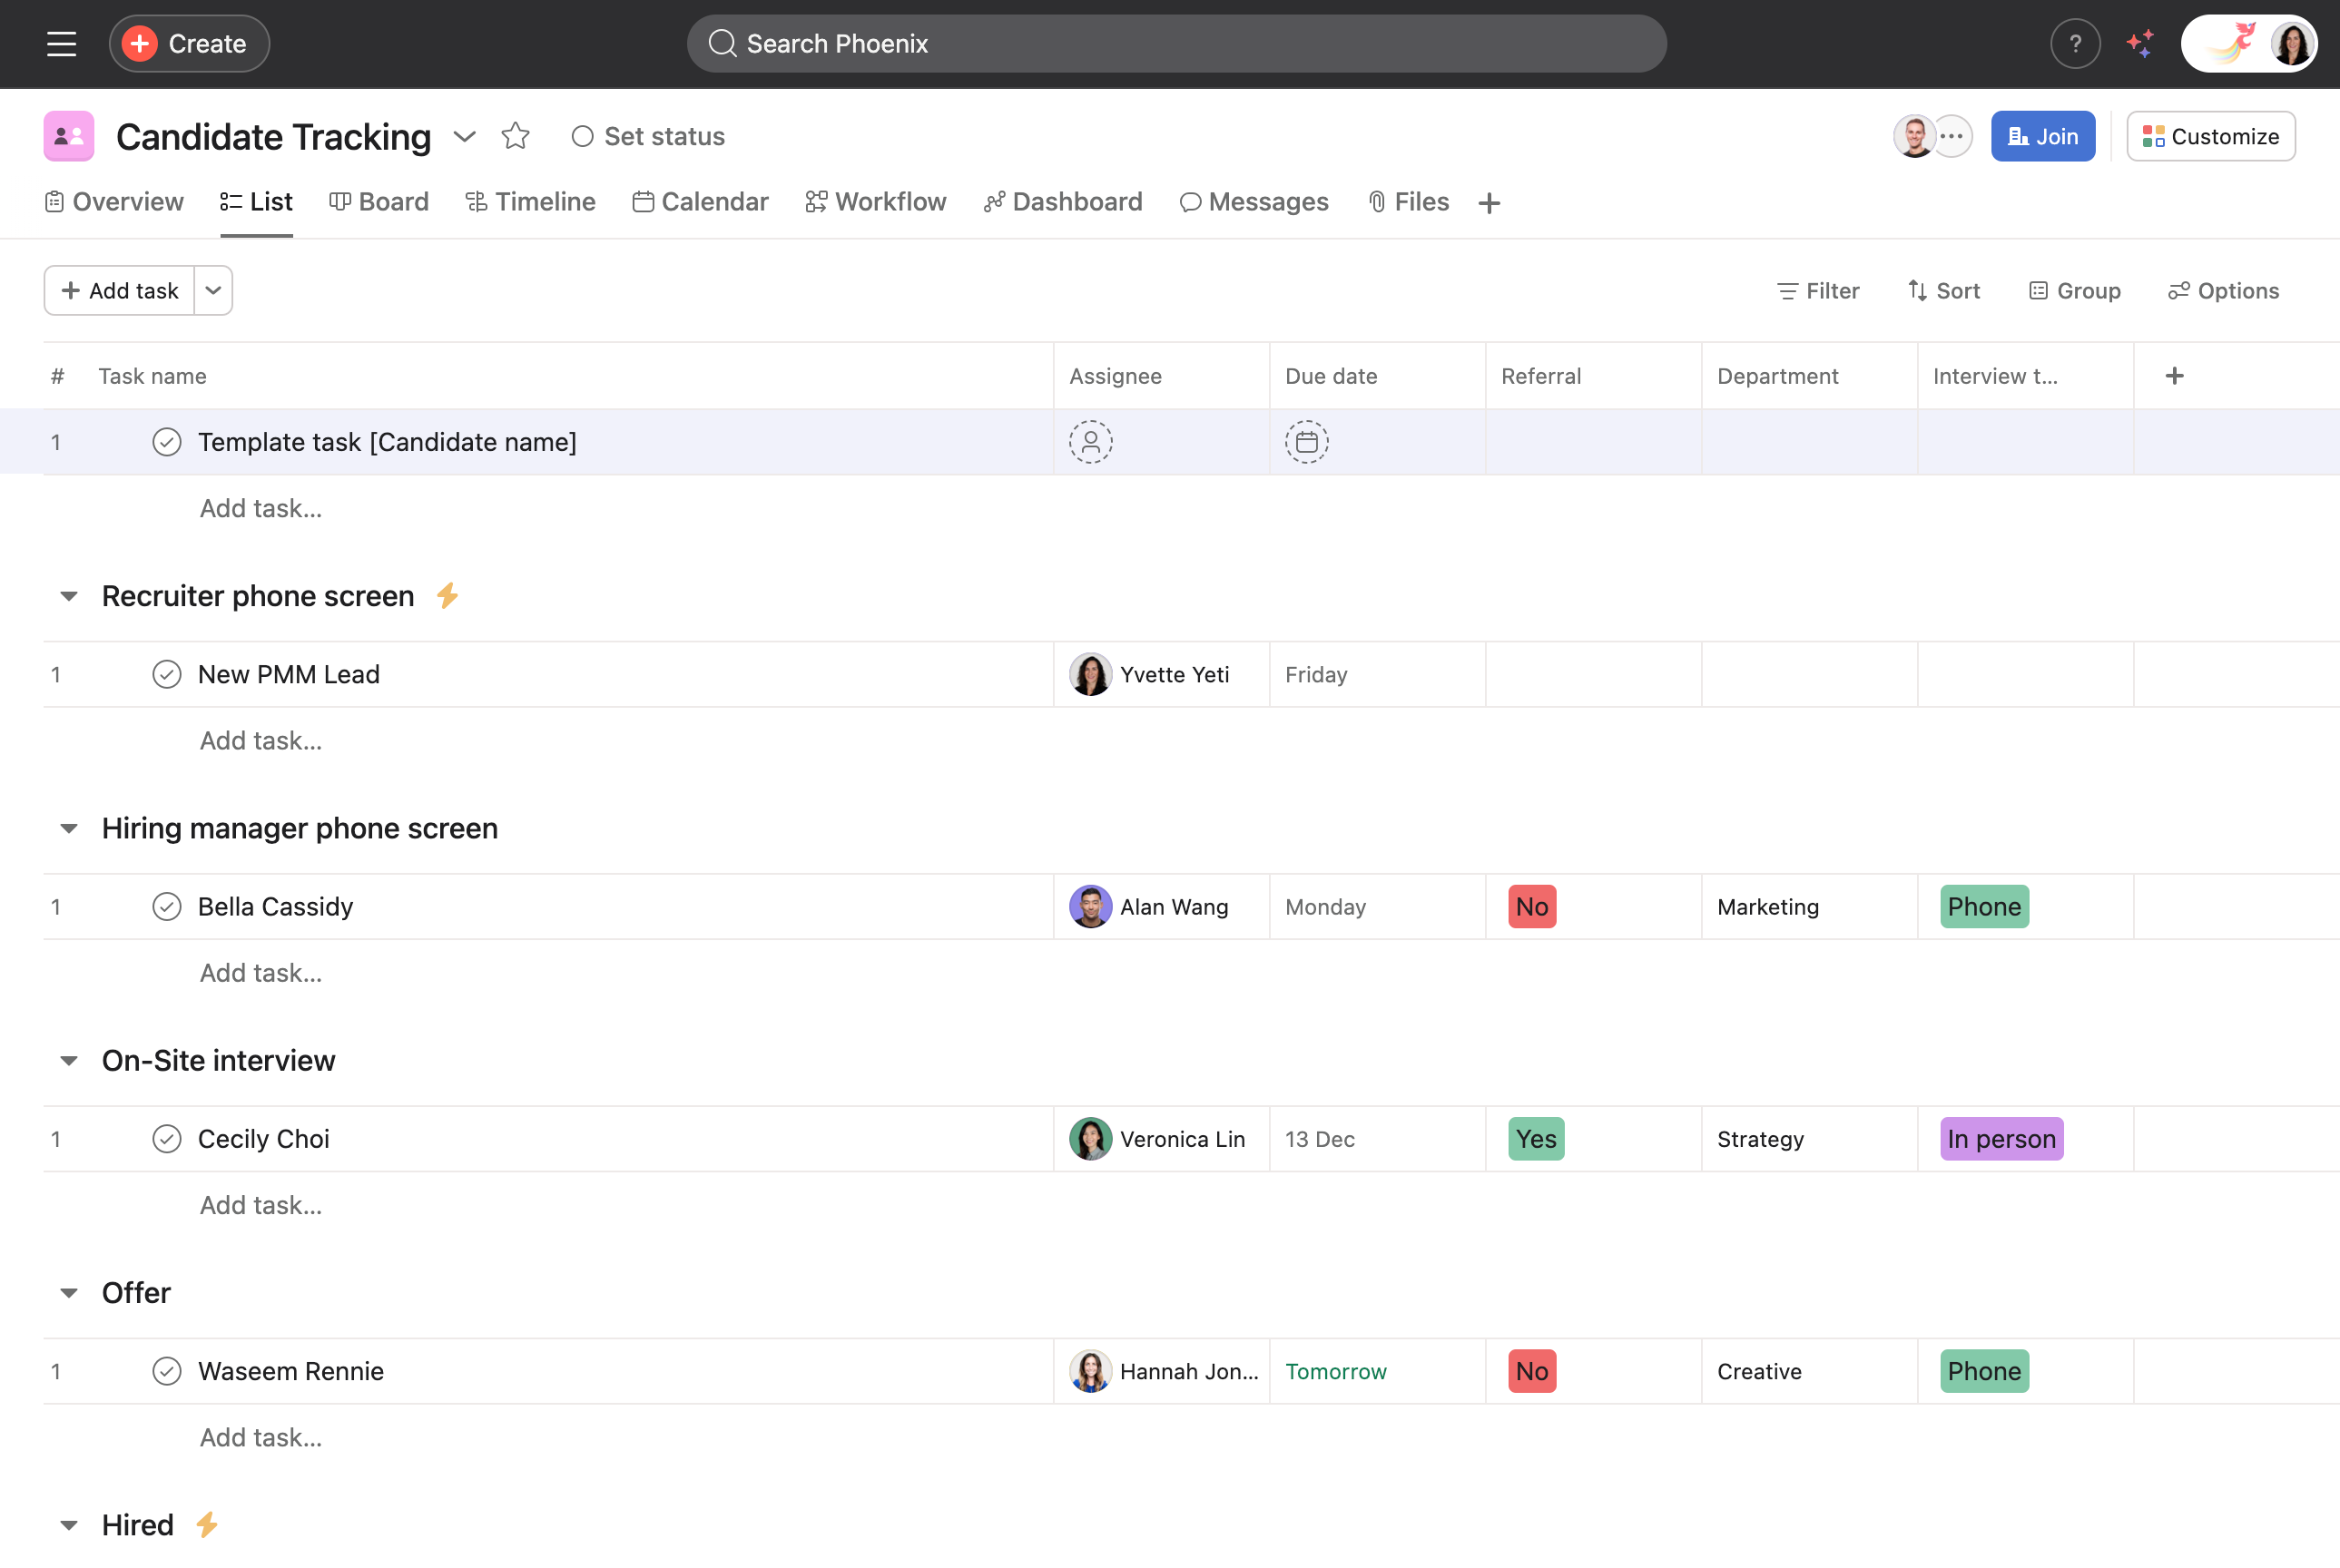Open the Create menu
The width and height of the screenshot is (2340, 1568).
coord(188,43)
